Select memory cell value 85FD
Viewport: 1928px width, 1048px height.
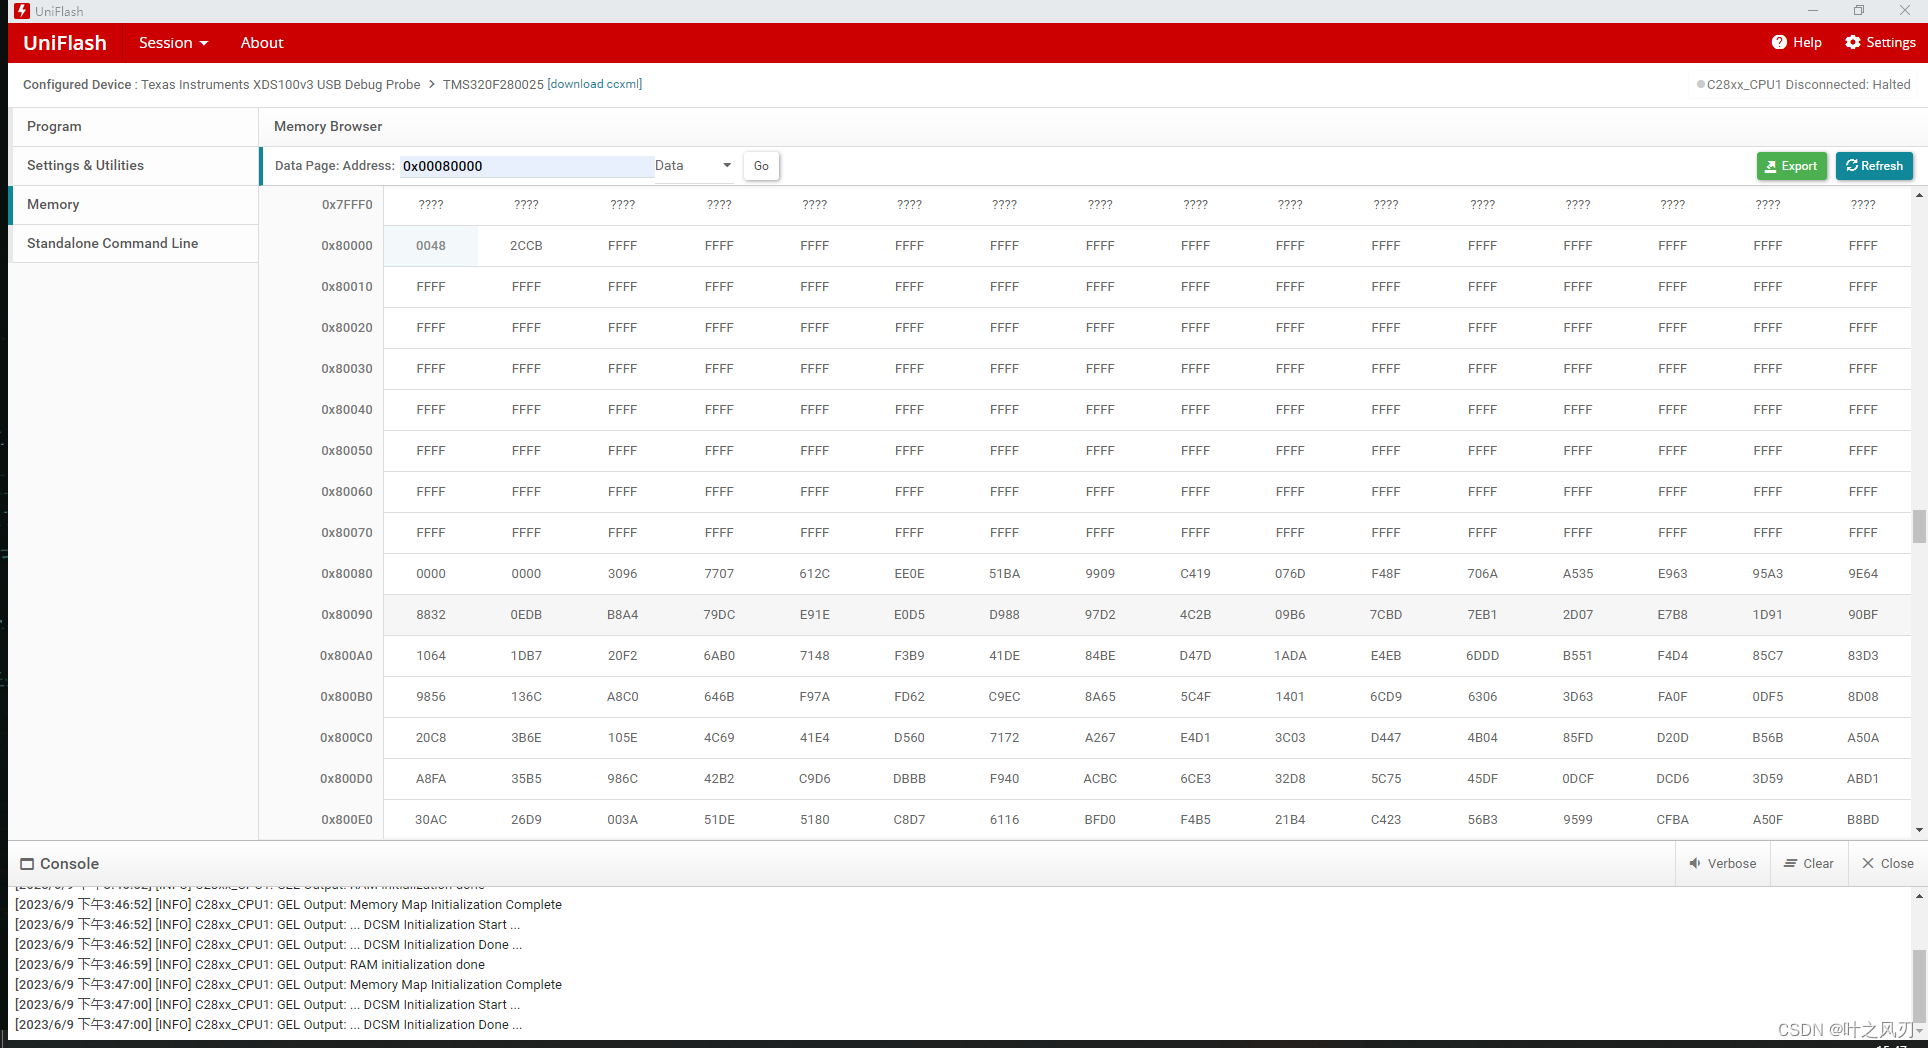[1578, 738]
